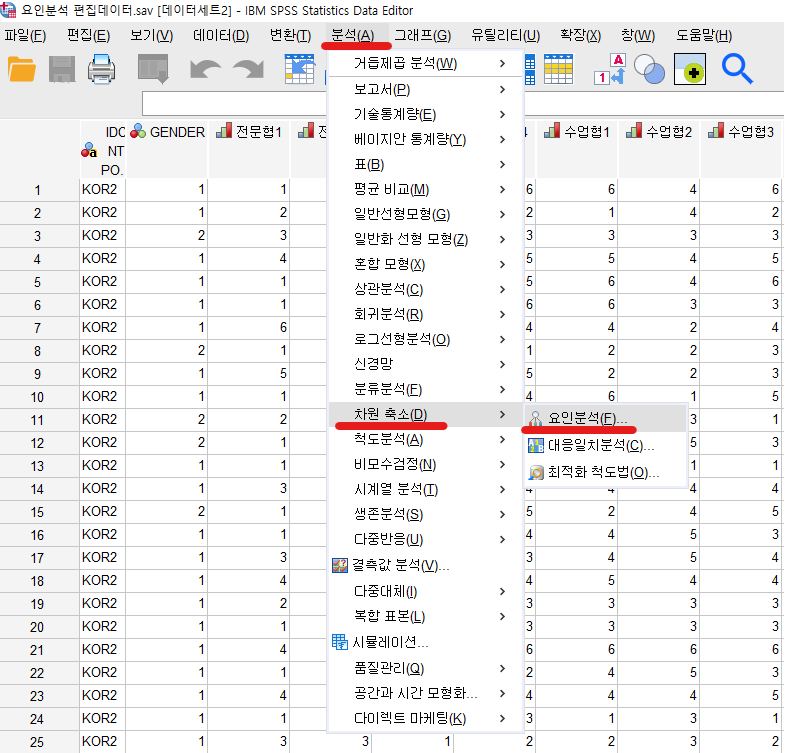Click the ordinal icon beside 수업협3

coord(716,131)
